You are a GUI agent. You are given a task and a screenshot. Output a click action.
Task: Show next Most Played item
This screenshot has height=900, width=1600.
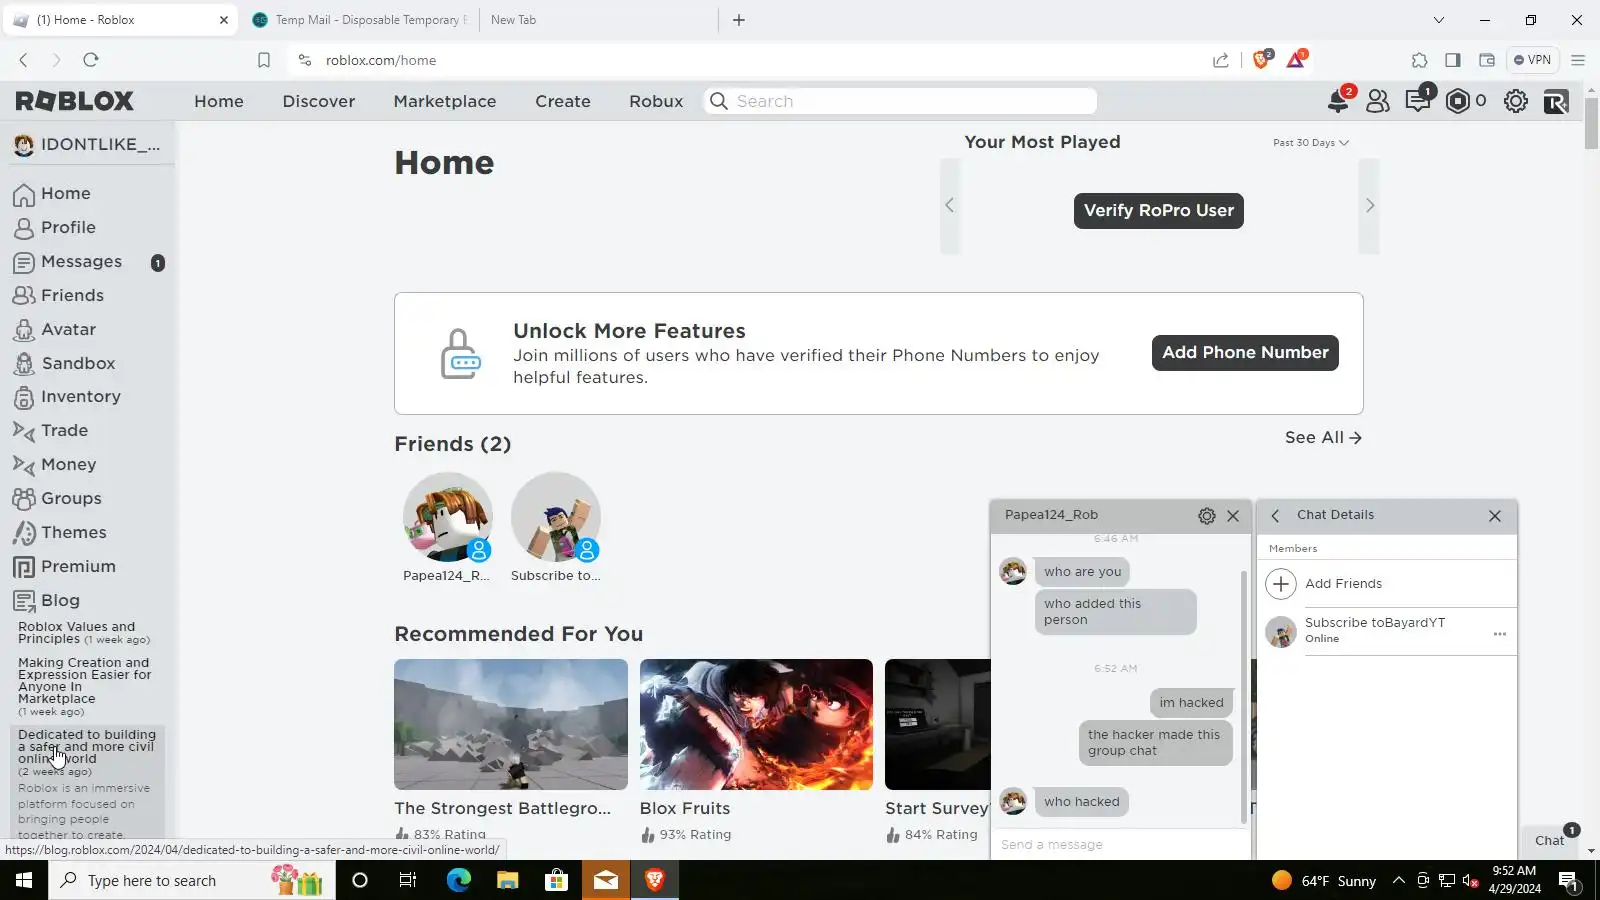click(x=1370, y=206)
